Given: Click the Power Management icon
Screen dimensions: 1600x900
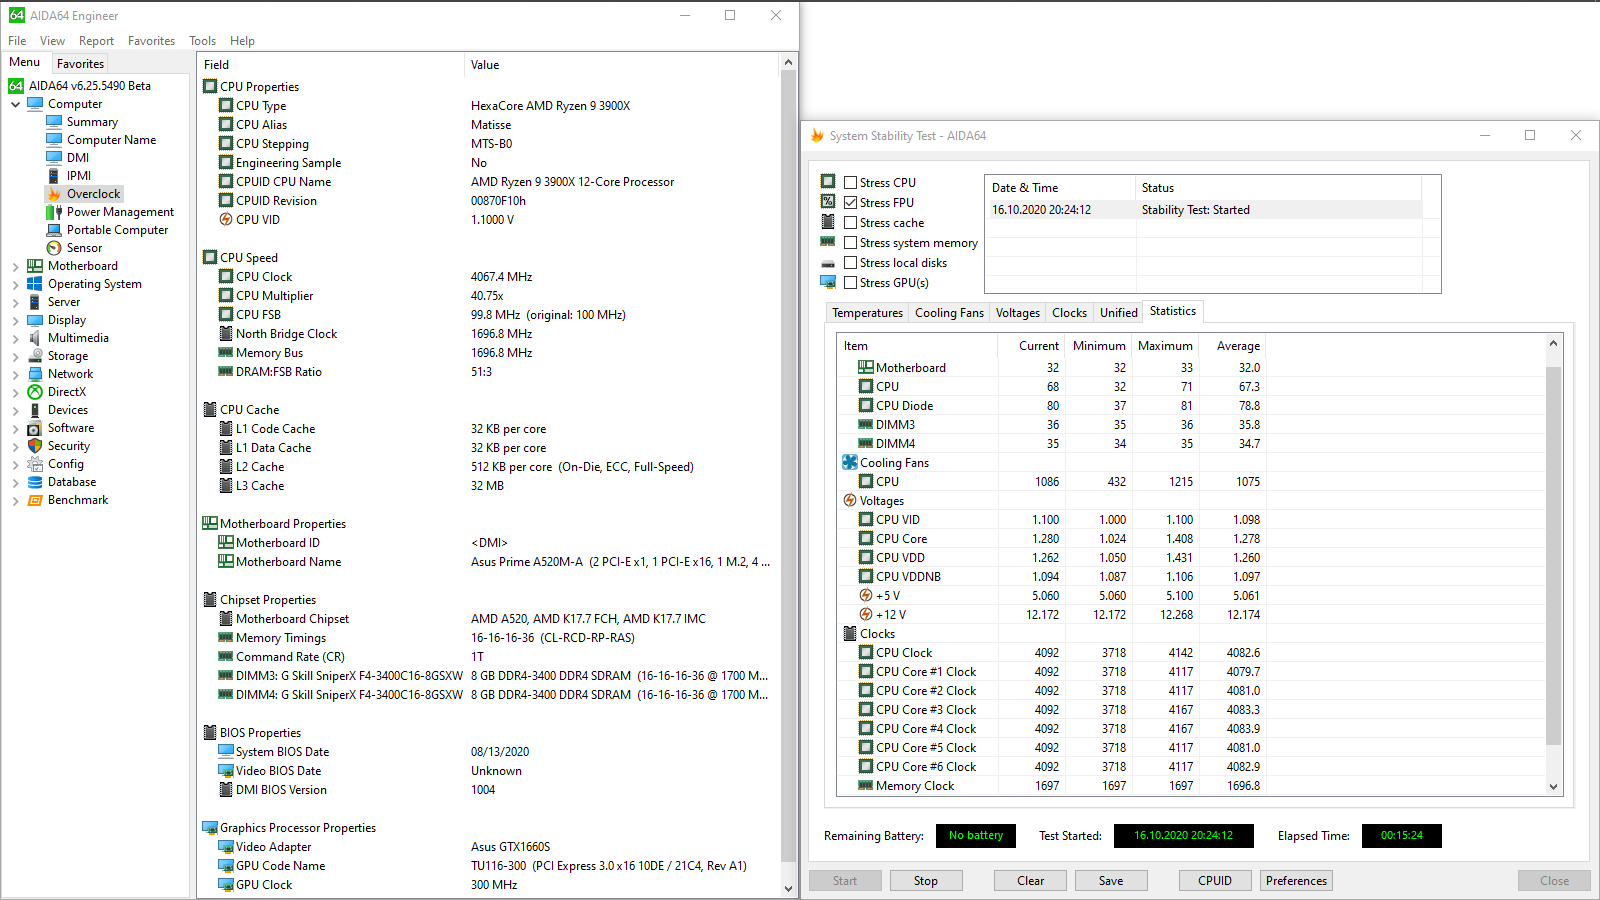Looking at the screenshot, I should tap(54, 212).
